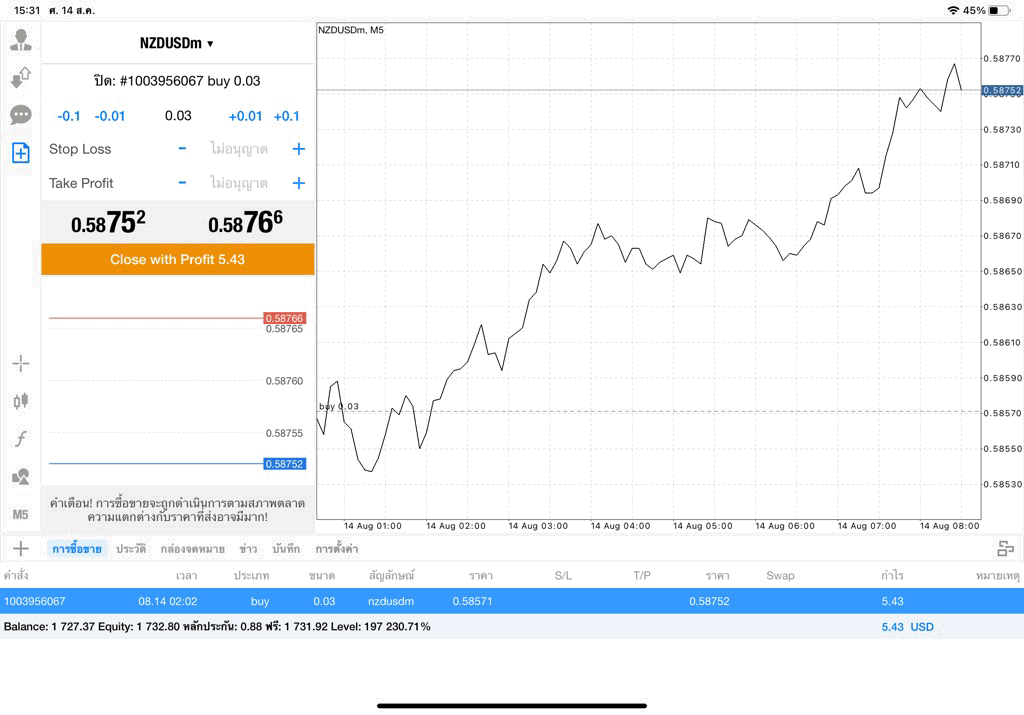The width and height of the screenshot is (1024, 715).
Task: Add new item with bottom plus button
Action: click(21, 548)
